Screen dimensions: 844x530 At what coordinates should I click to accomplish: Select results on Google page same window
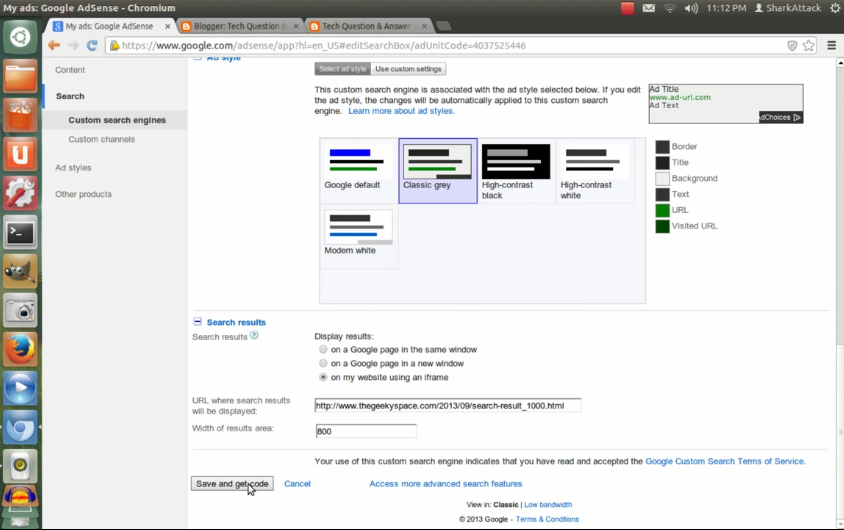tap(323, 349)
